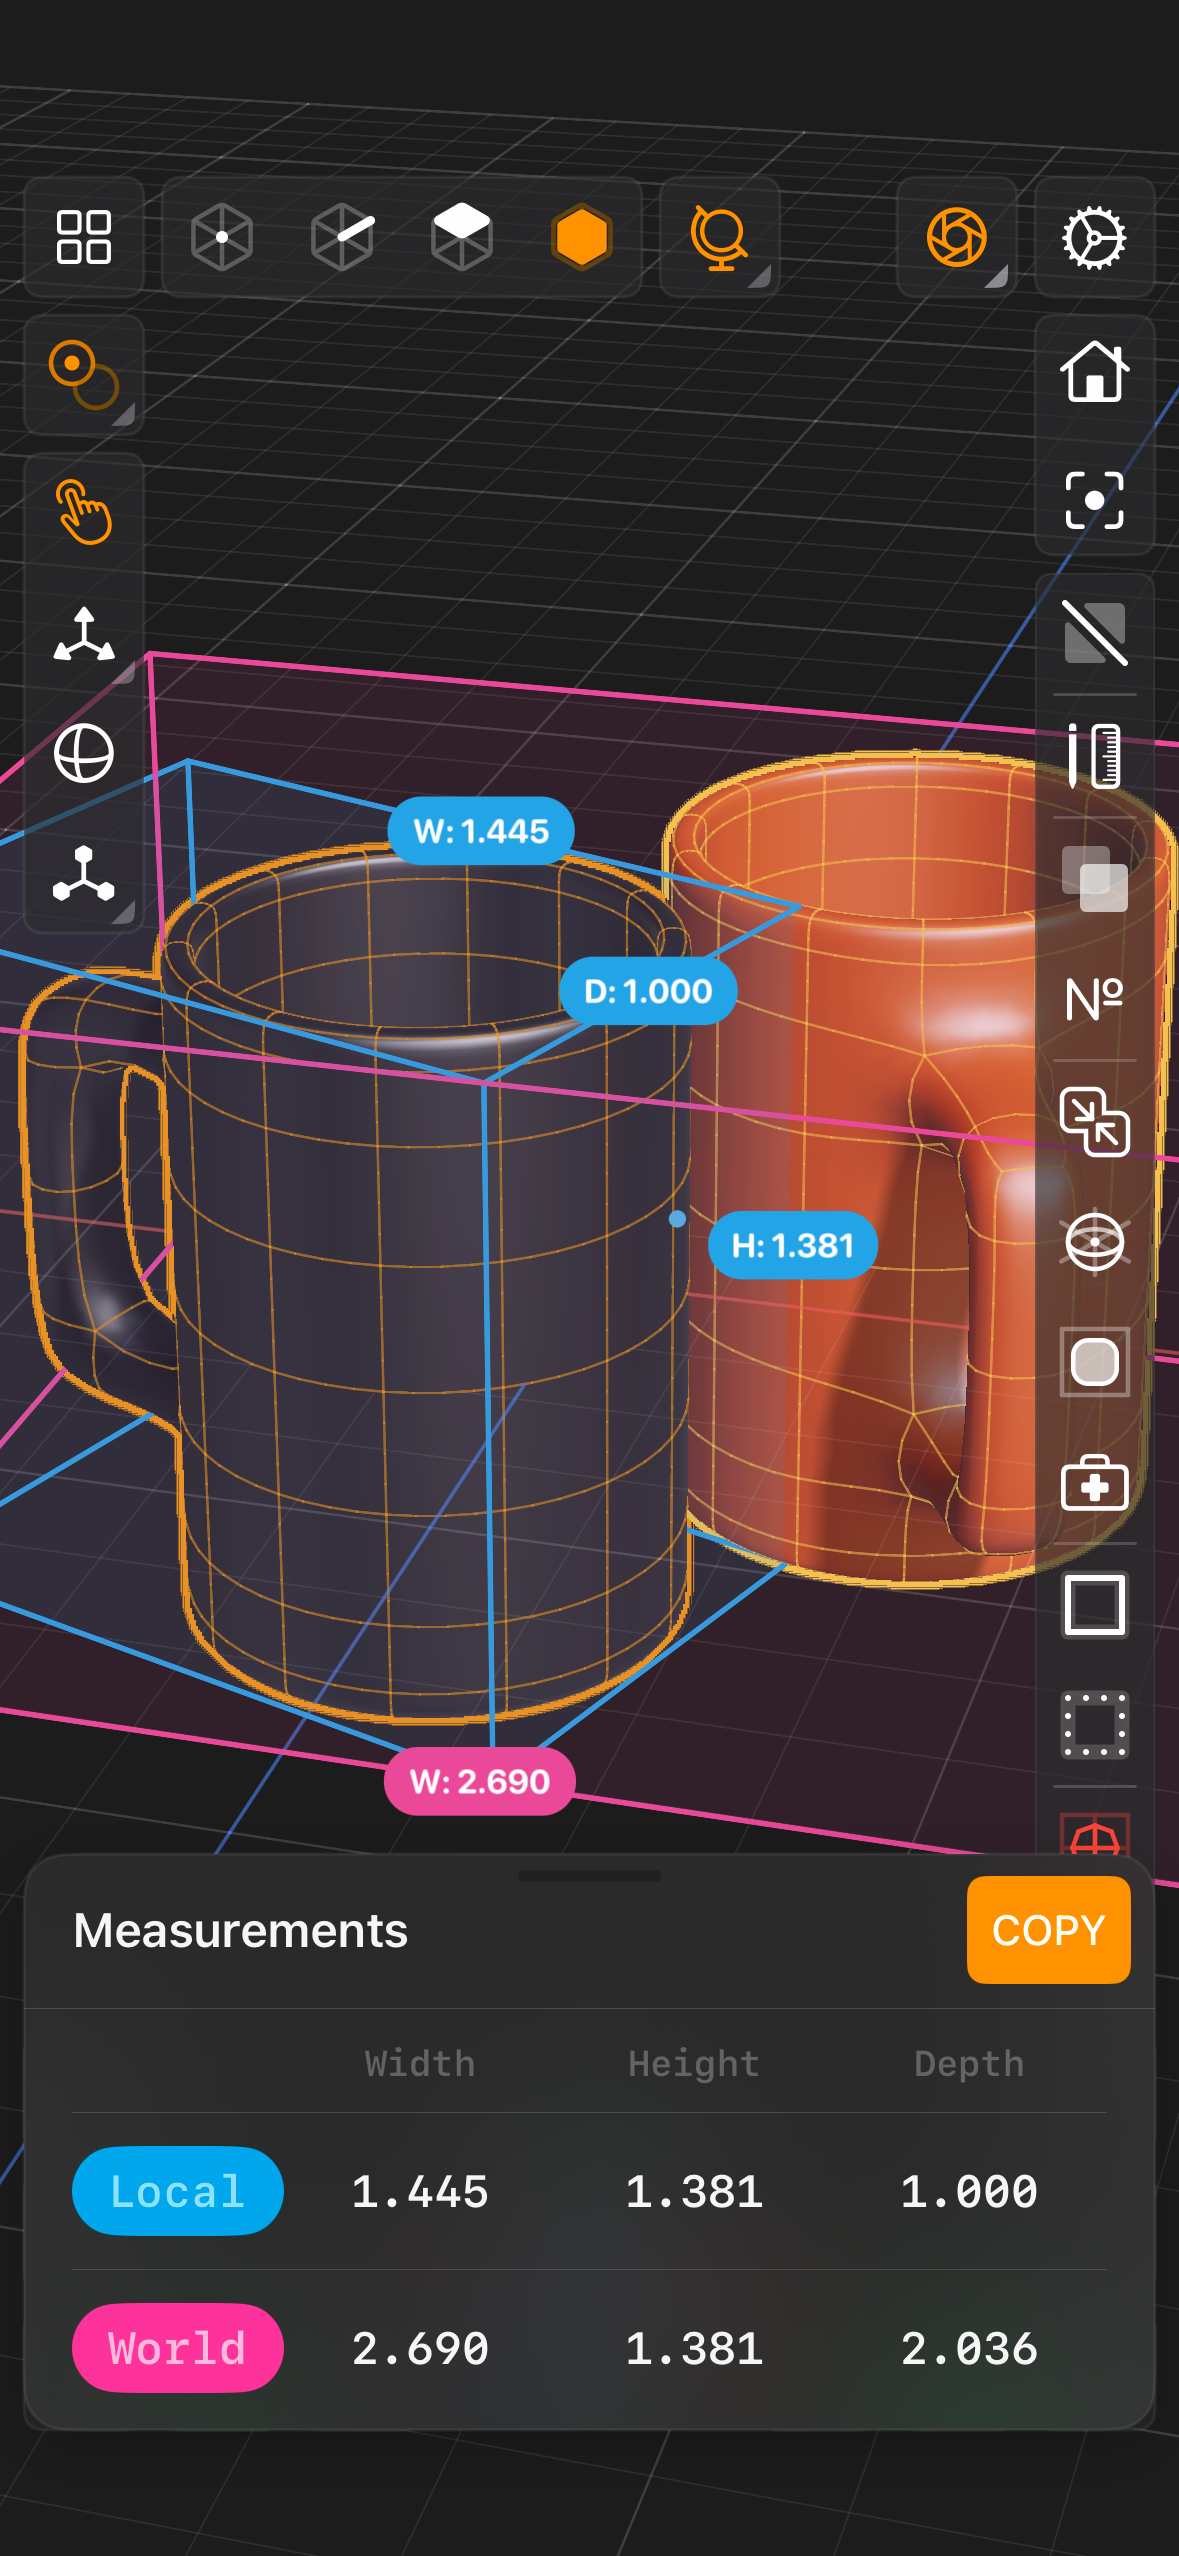Image resolution: width=1179 pixels, height=2556 pixels.
Task: Open the orange camera shutter dropdown
Action: coord(957,237)
